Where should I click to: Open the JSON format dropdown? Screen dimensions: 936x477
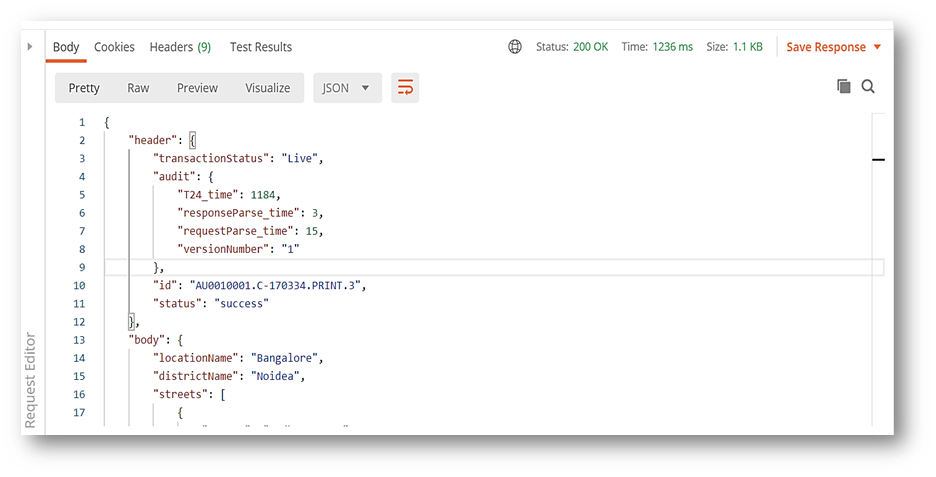click(346, 88)
